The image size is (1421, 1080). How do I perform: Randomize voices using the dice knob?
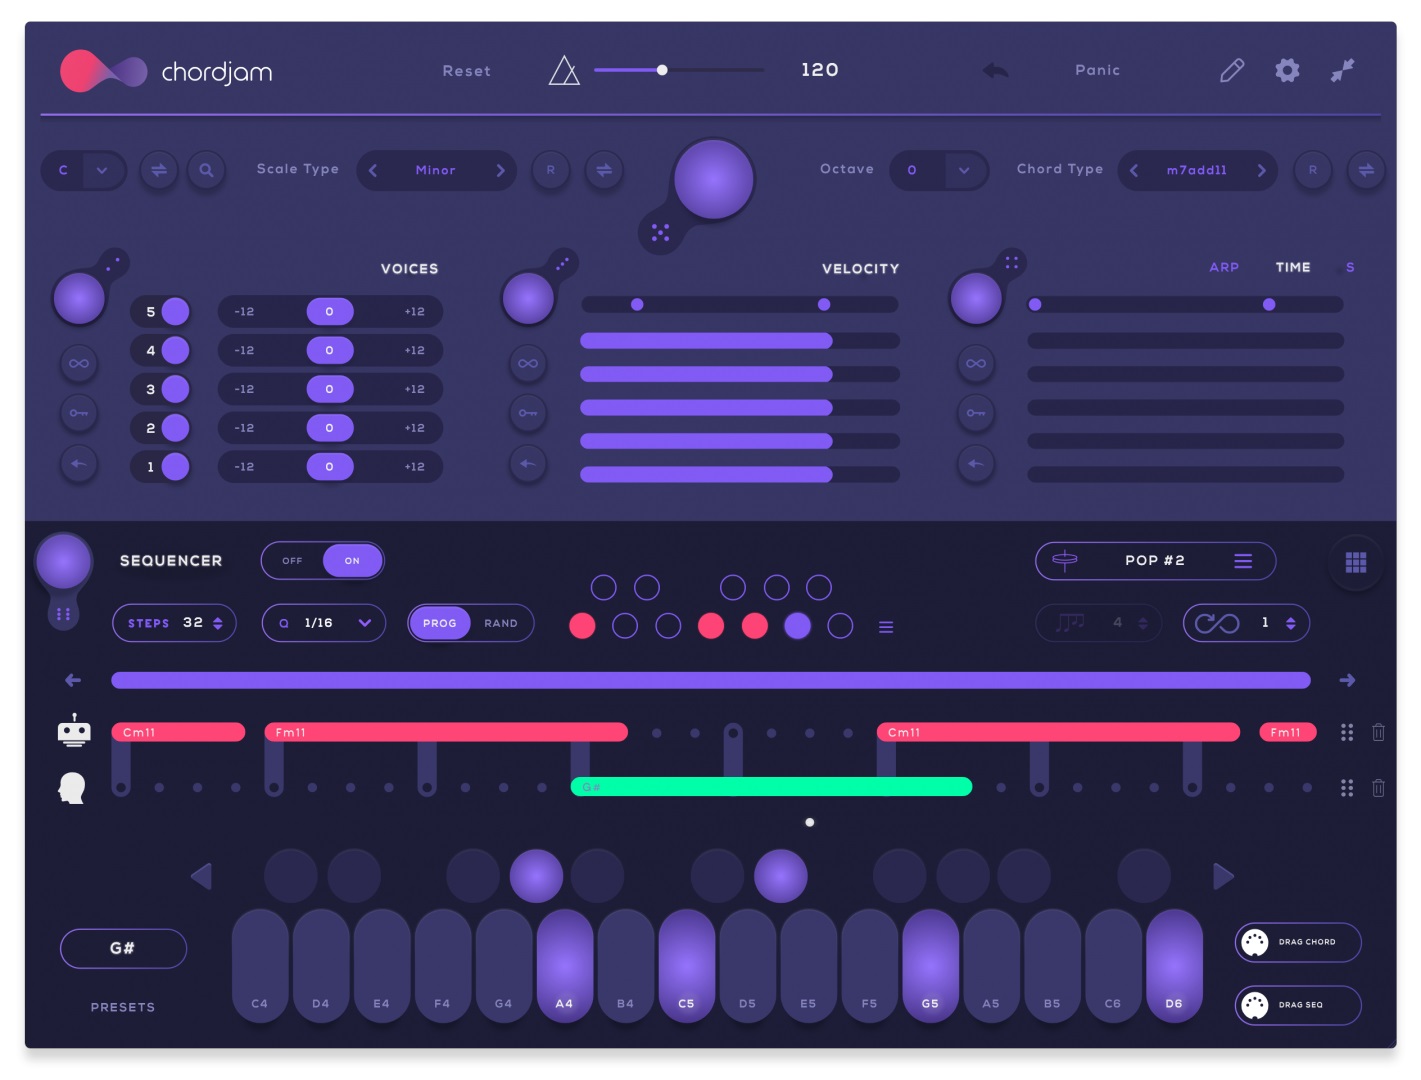[80, 293]
